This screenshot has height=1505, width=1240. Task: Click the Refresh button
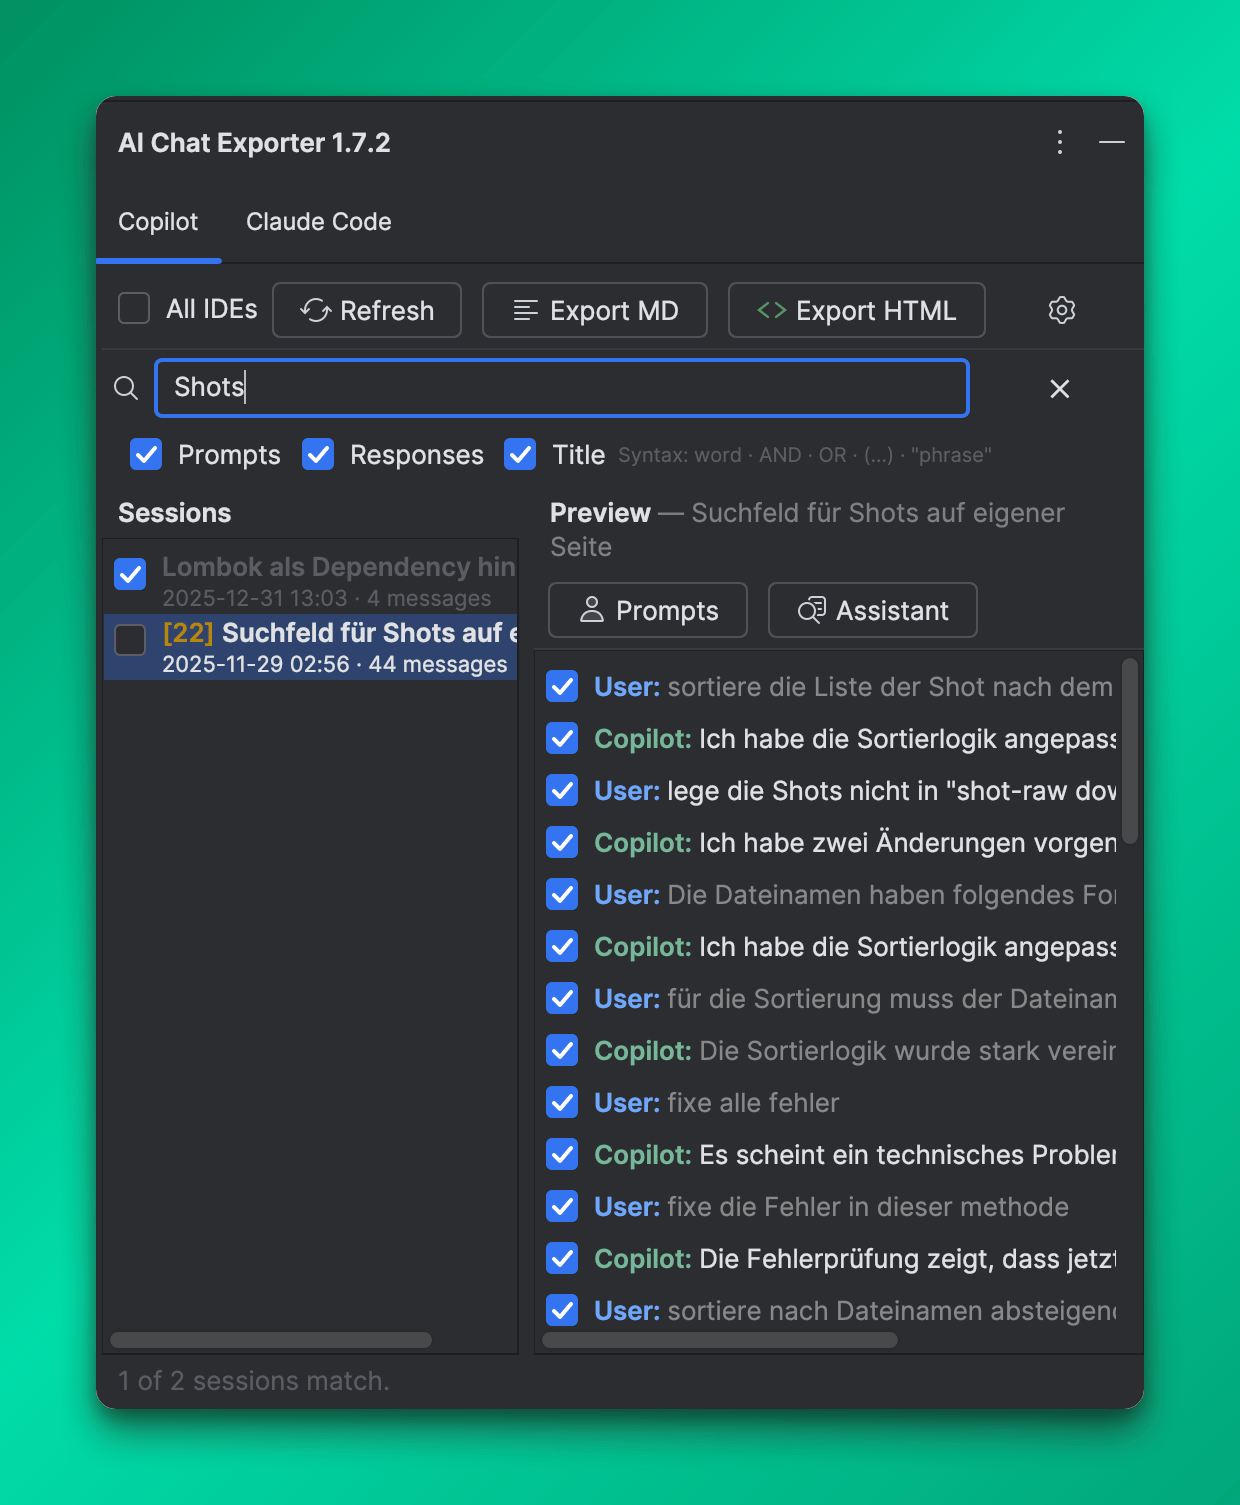coord(367,310)
